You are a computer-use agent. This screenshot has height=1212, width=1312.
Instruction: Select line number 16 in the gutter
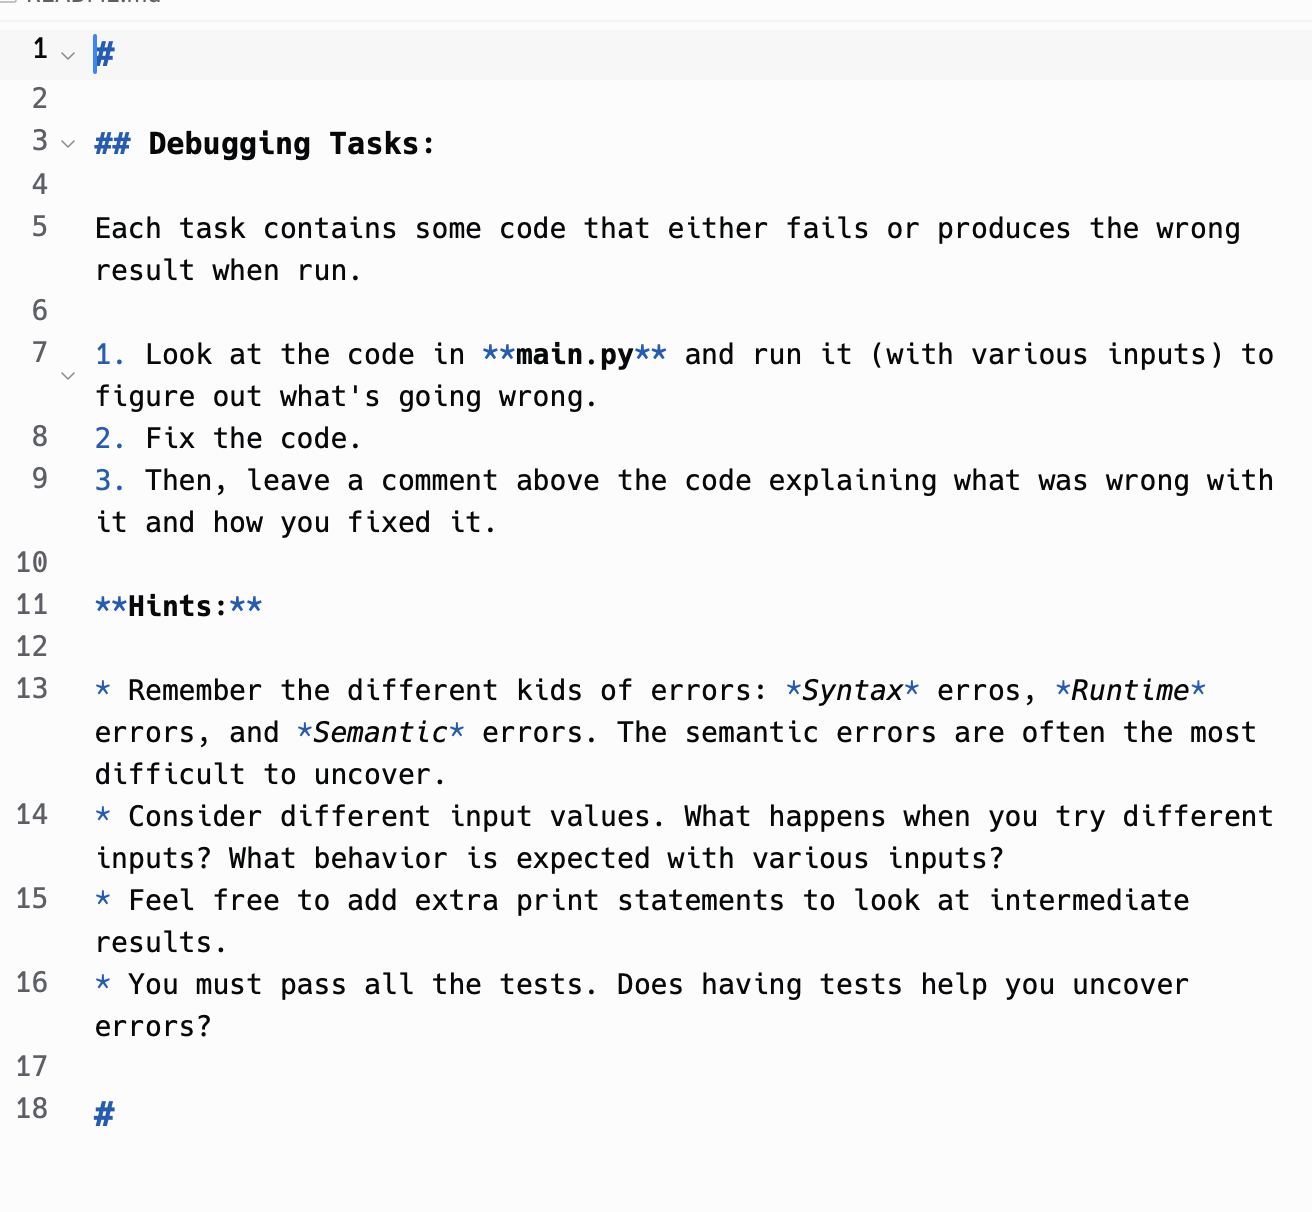pyautogui.click(x=32, y=983)
